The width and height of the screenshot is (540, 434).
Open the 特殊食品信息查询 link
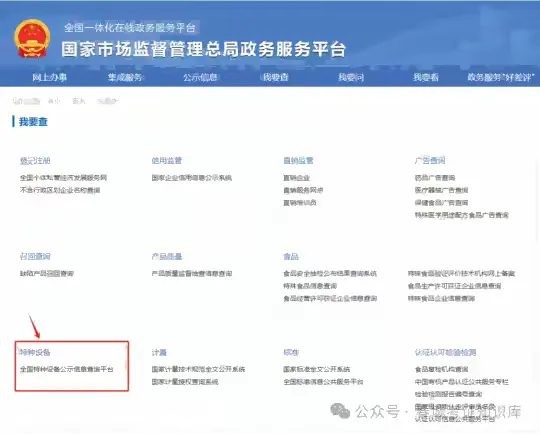310,286
